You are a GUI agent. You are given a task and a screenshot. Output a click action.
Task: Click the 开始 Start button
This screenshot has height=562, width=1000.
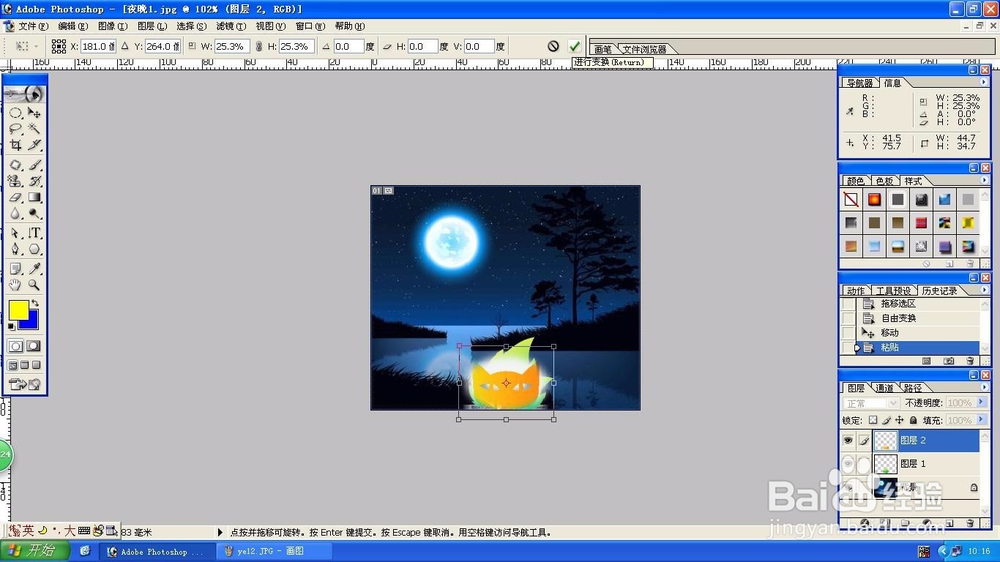(35, 551)
